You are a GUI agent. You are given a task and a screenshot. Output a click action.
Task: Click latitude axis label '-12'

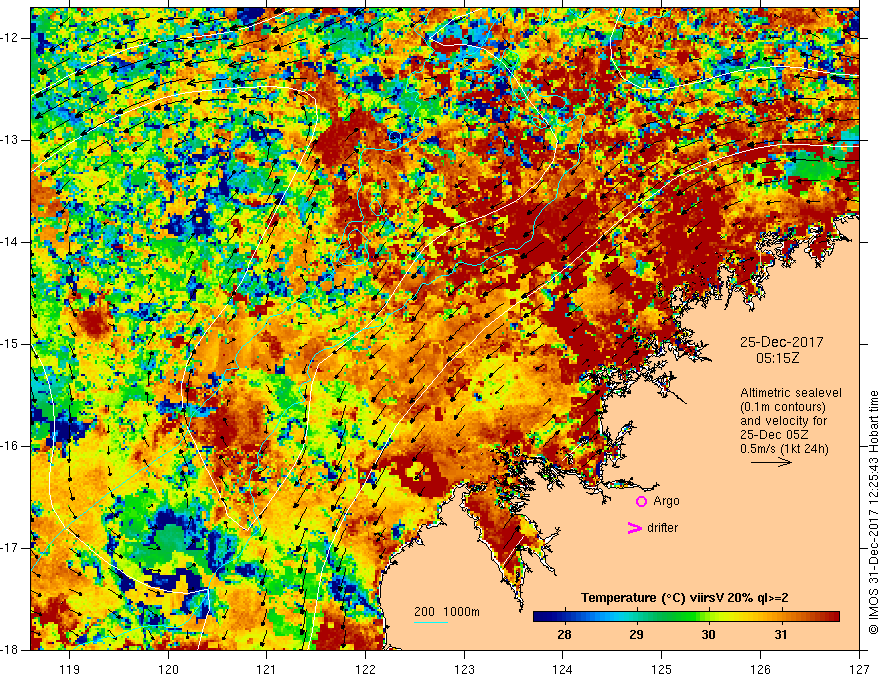[10, 38]
